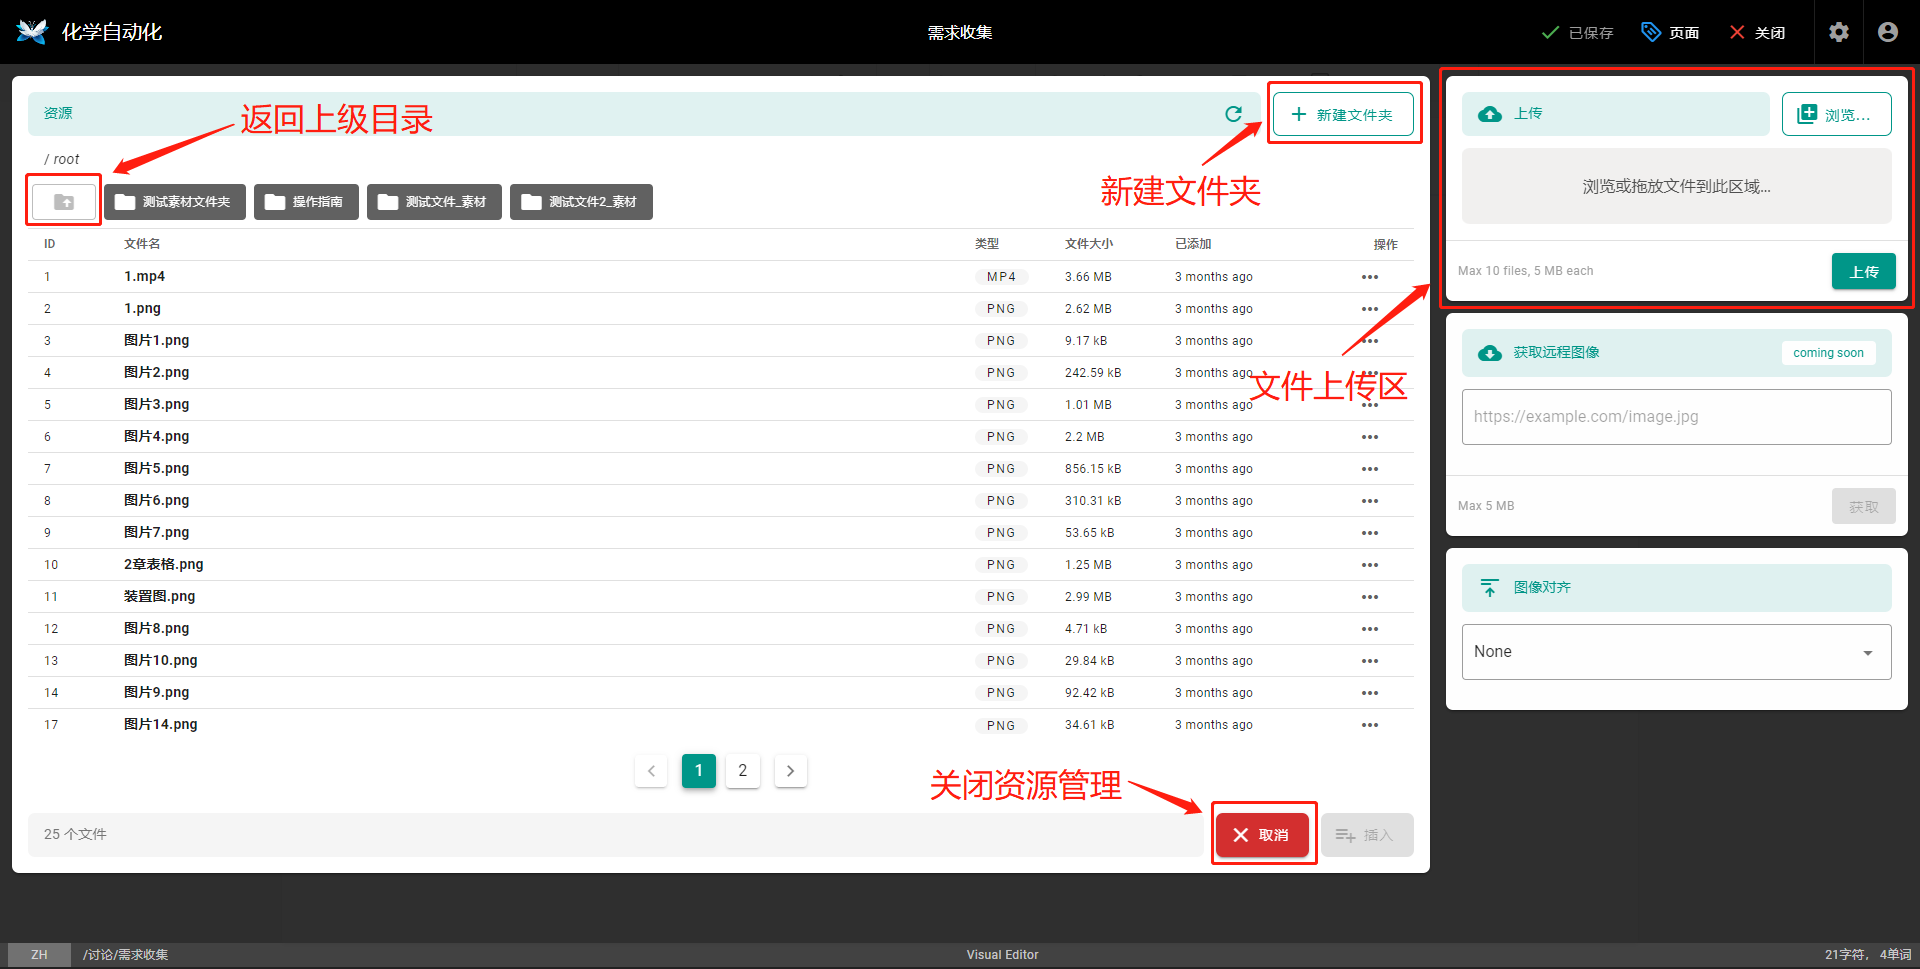Open the actions menu for 图片14.png
Viewport: 1920px width, 969px height.
click(x=1369, y=724)
